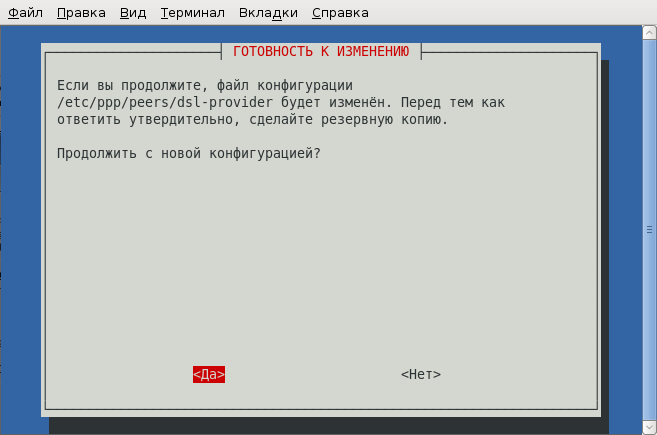Open the Вкладки menu

[x=268, y=13]
